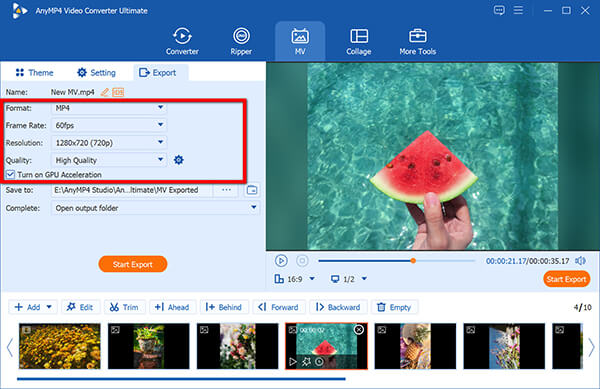600x389 pixels.
Task: Stop the preview playback
Action: (302, 261)
